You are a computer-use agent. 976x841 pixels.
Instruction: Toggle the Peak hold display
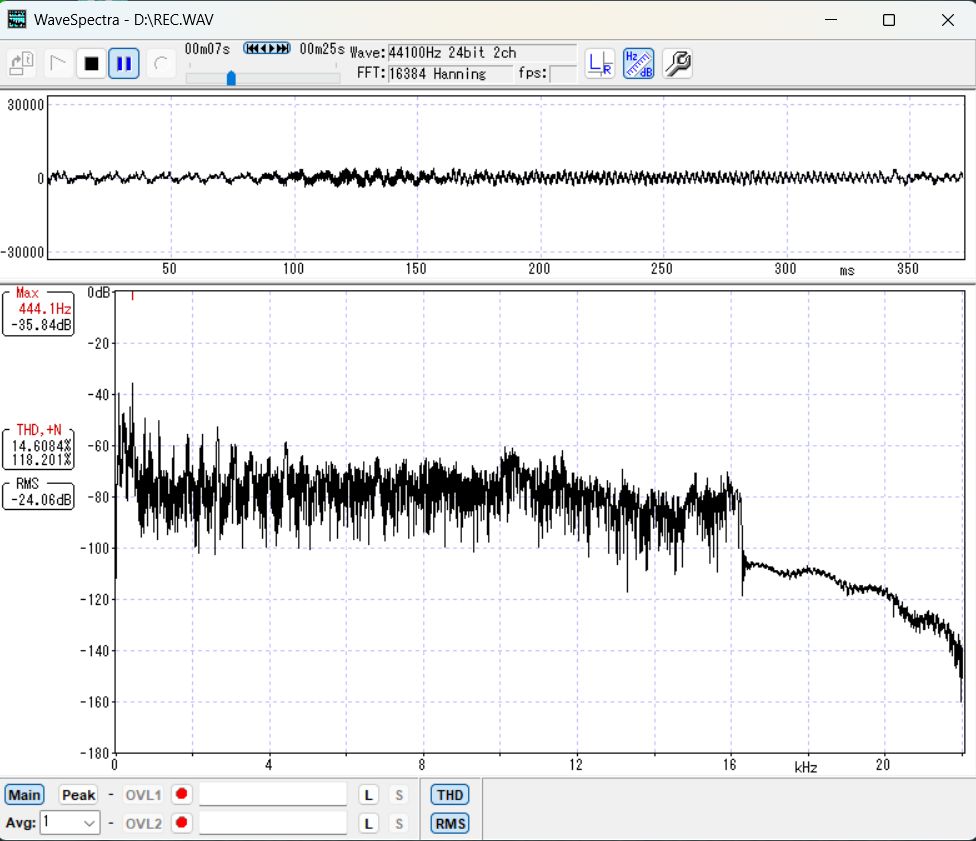tap(78, 795)
